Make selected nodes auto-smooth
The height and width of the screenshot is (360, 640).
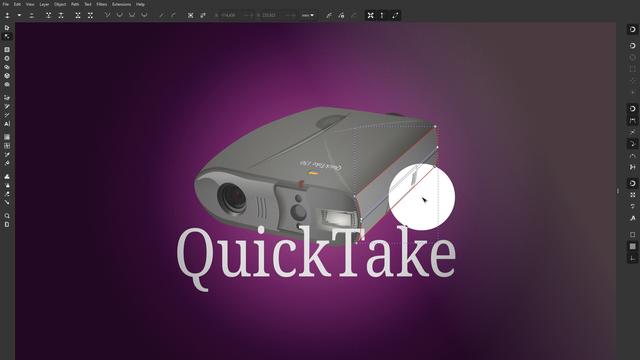[x=144, y=15]
